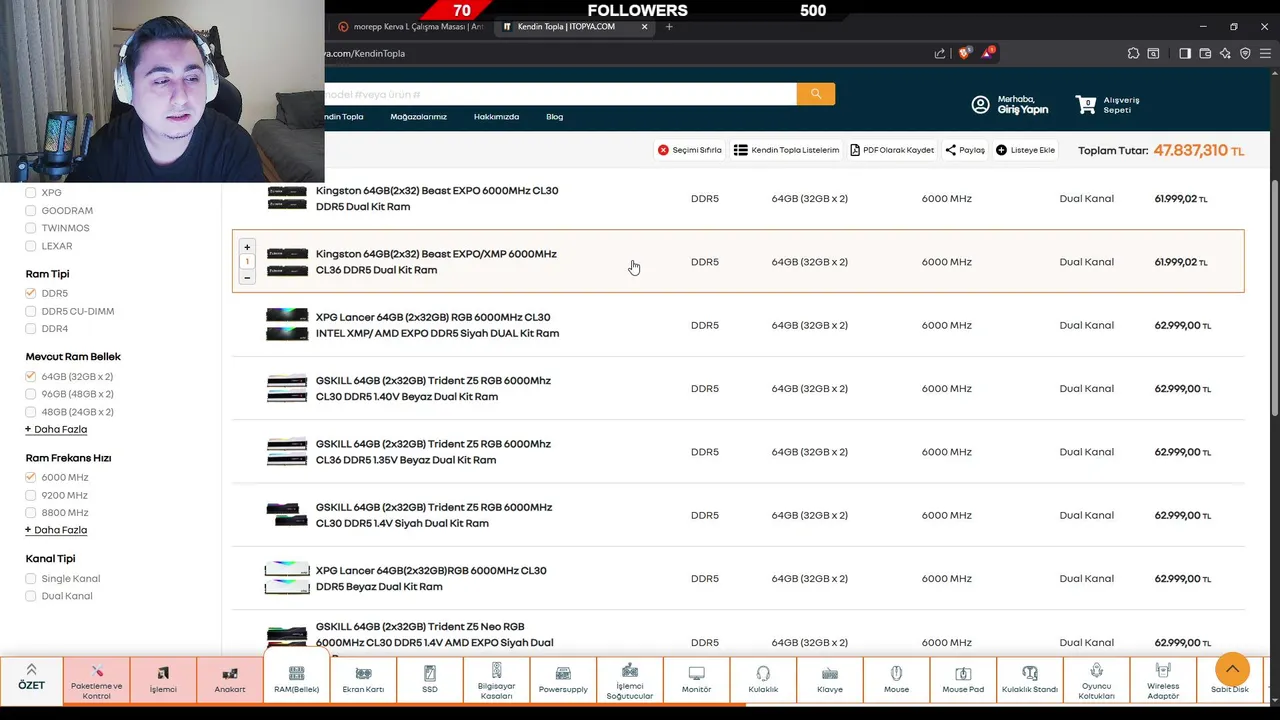
Task: Open İşlemci Soğutucular category
Action: (630, 680)
